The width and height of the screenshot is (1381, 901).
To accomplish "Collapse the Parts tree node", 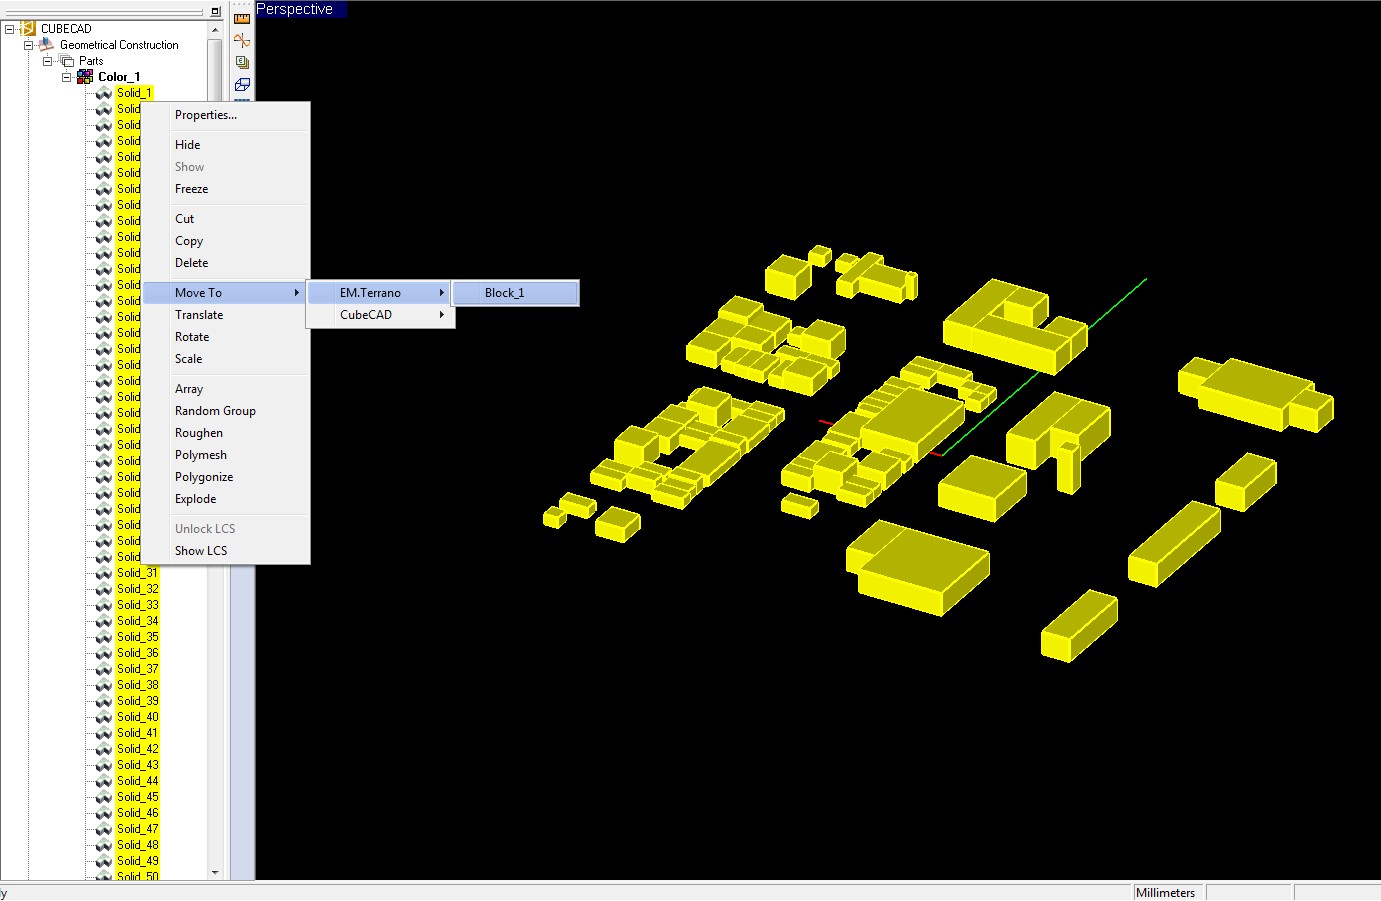I will coord(48,61).
